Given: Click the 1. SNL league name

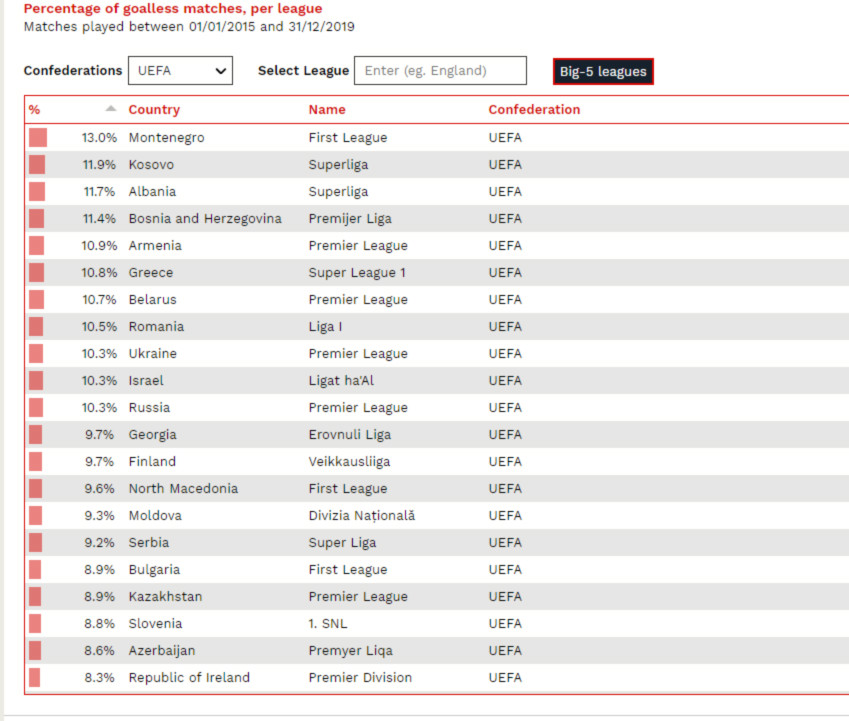Looking at the screenshot, I should 328,624.
